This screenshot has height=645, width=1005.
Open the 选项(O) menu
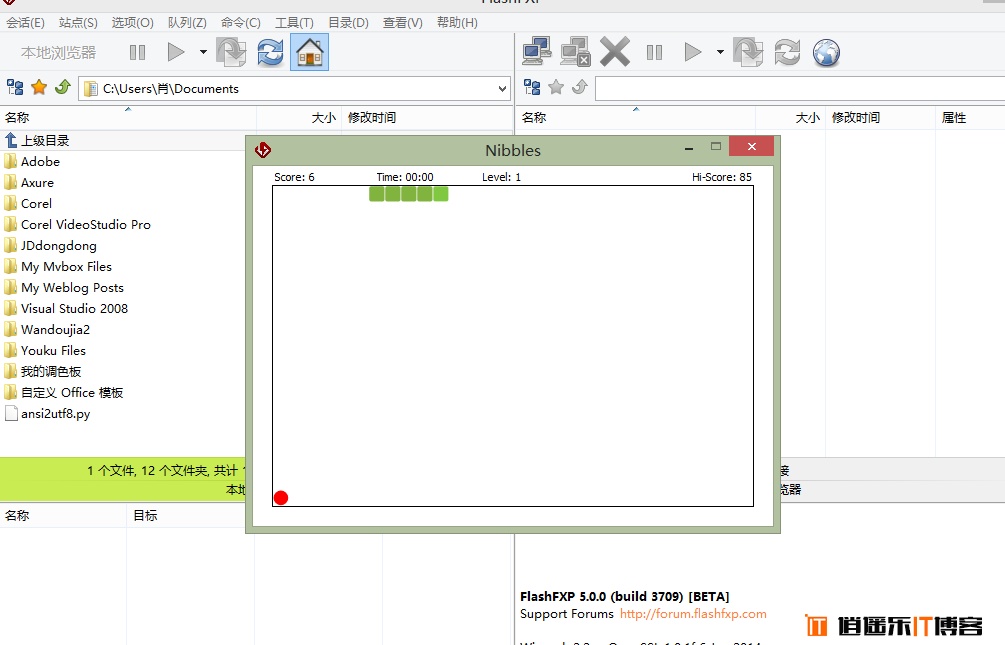point(133,23)
